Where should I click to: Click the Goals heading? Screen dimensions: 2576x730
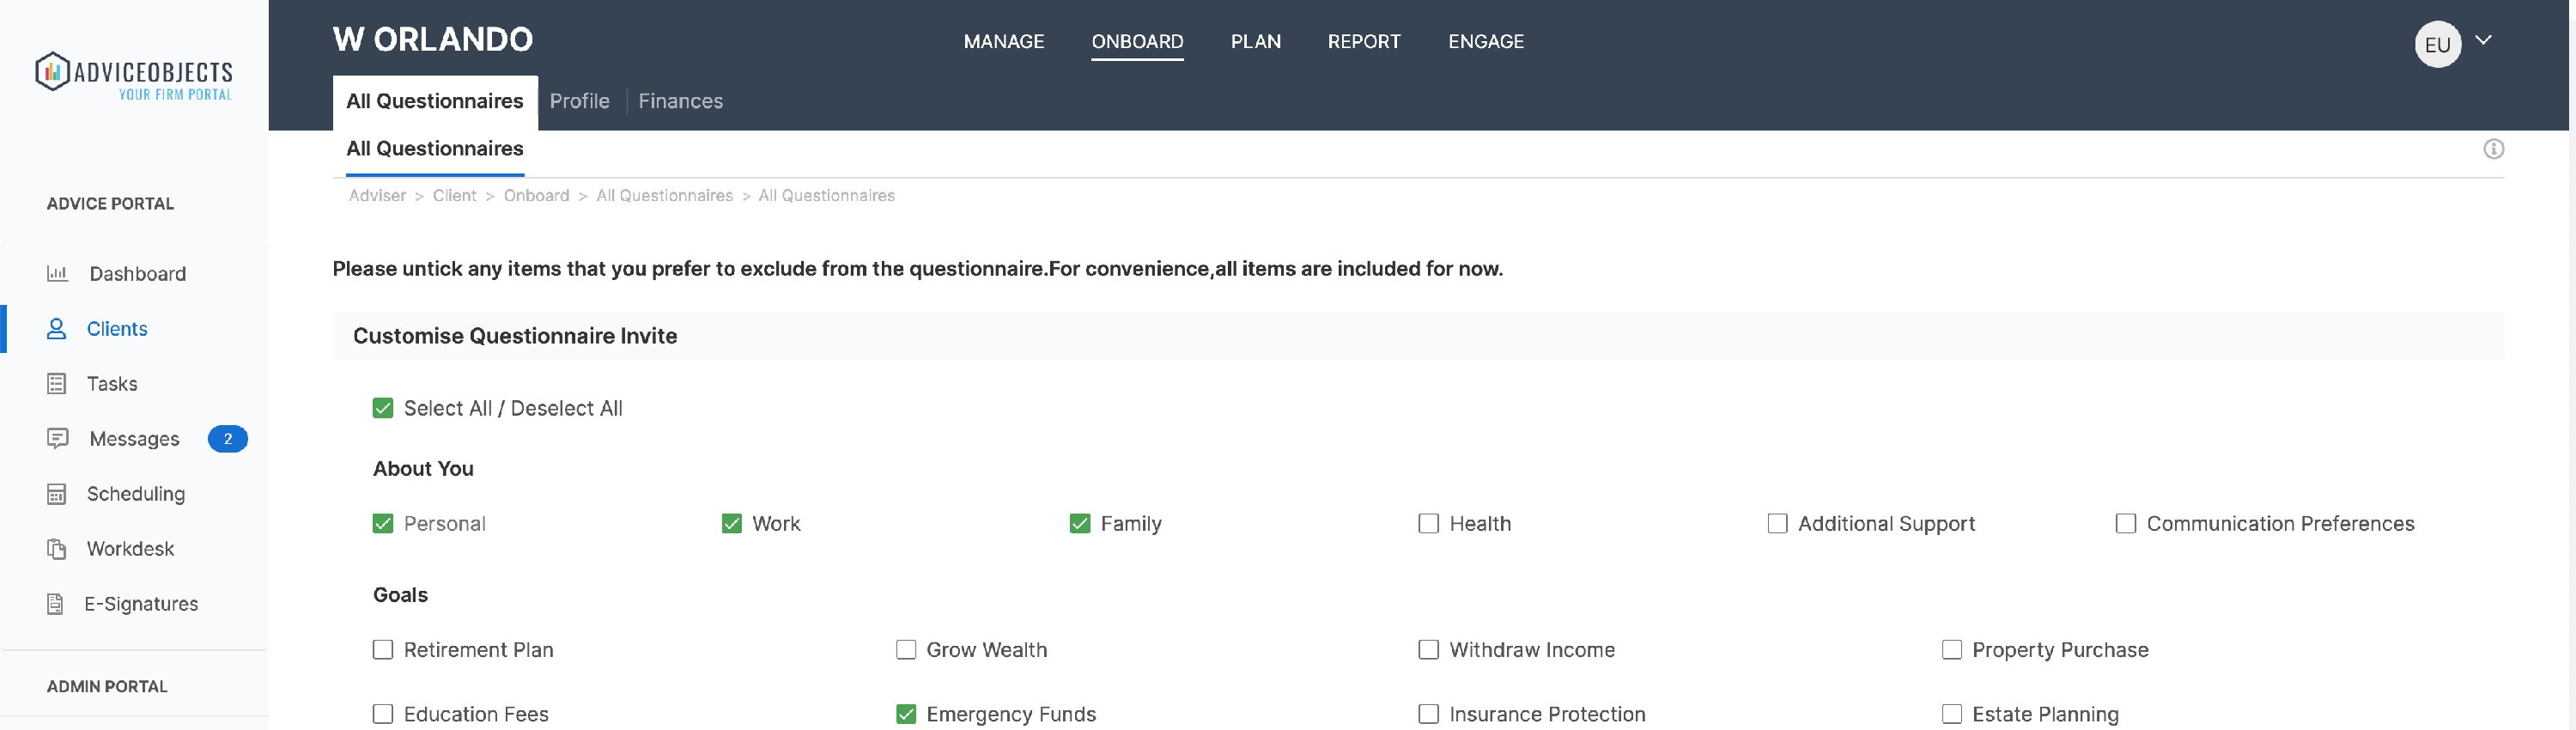coord(400,594)
